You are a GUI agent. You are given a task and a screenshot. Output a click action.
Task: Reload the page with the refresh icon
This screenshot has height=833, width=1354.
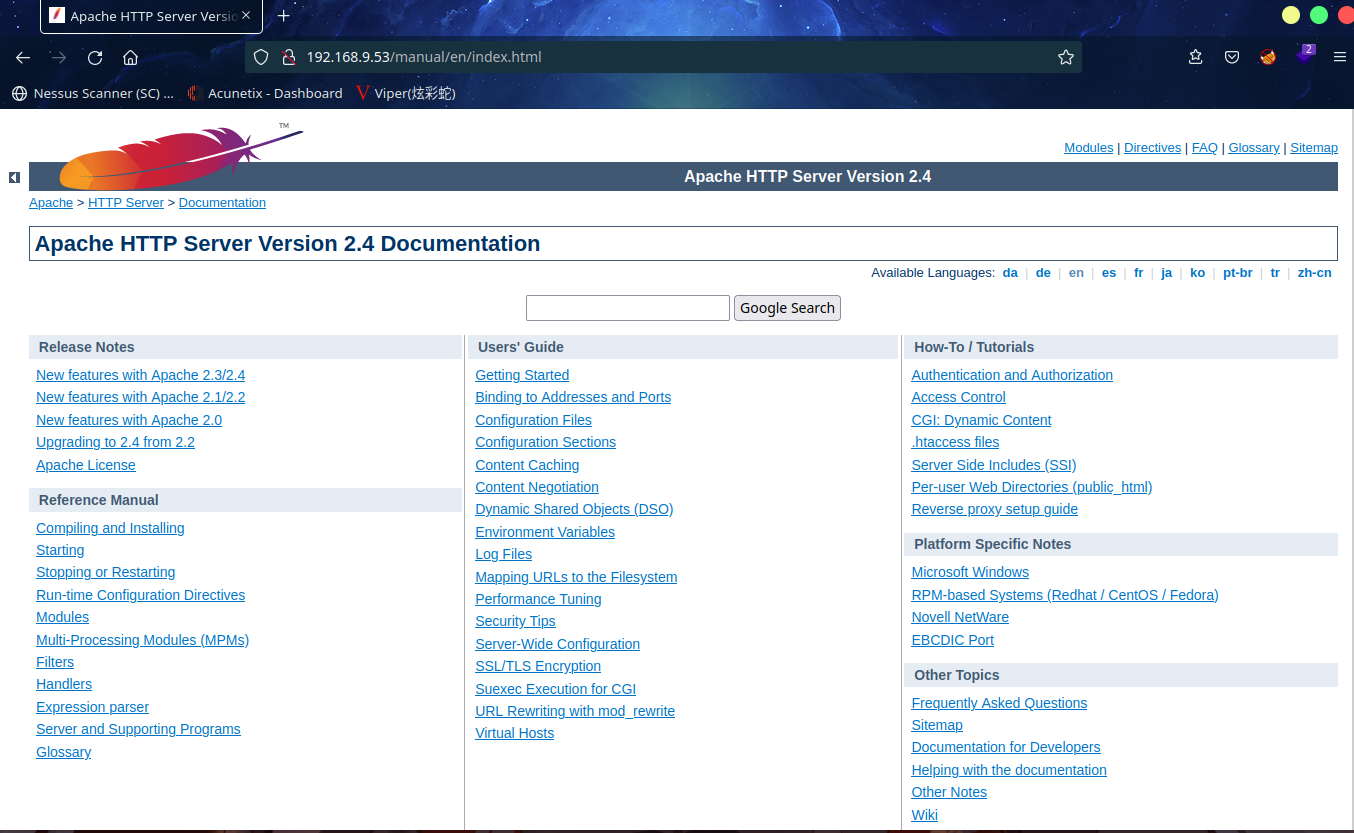[95, 57]
